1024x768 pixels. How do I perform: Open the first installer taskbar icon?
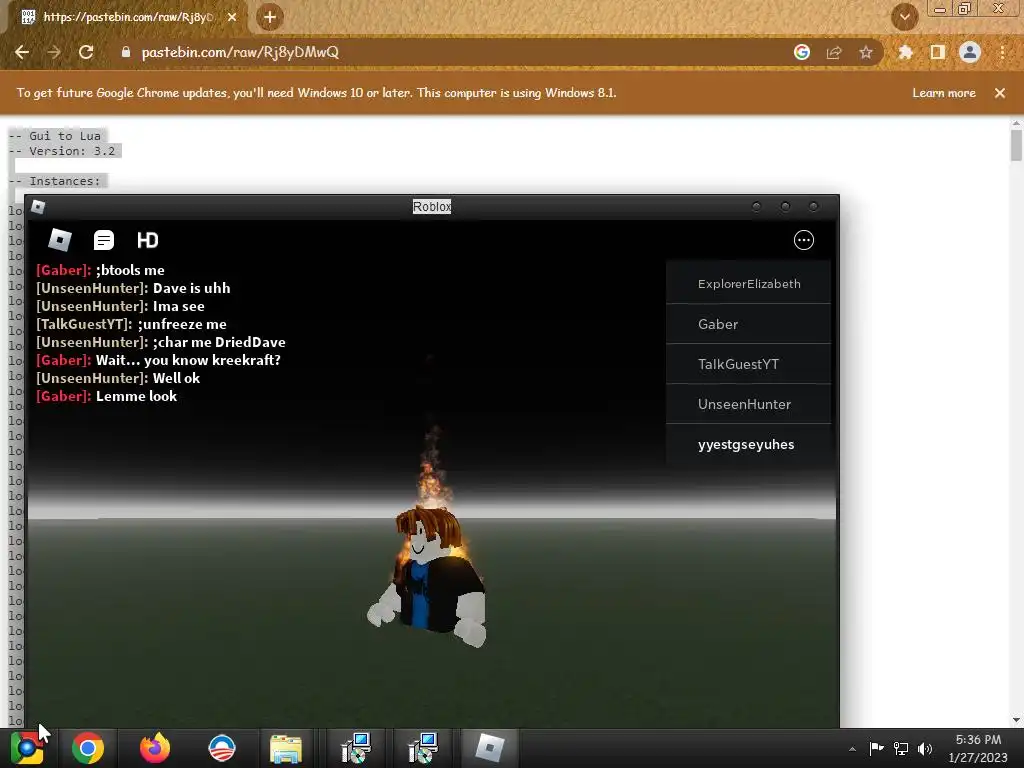[x=357, y=748]
